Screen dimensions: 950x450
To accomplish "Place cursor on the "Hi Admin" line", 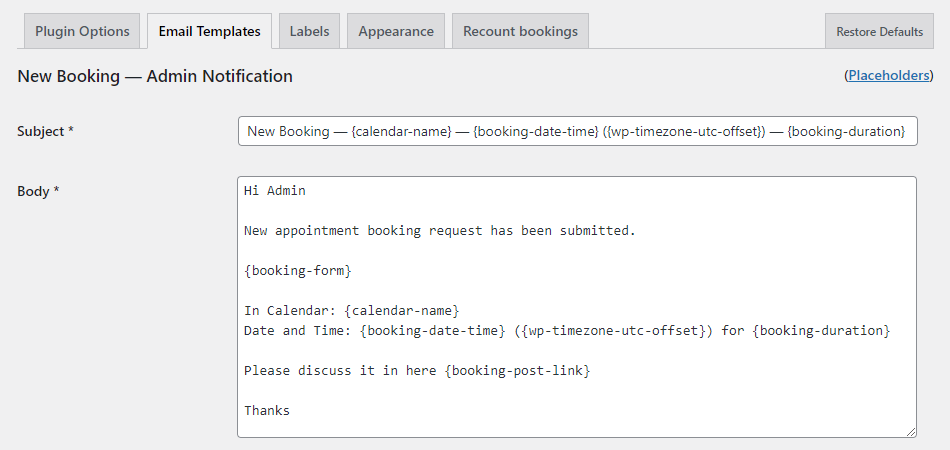I will coord(275,190).
